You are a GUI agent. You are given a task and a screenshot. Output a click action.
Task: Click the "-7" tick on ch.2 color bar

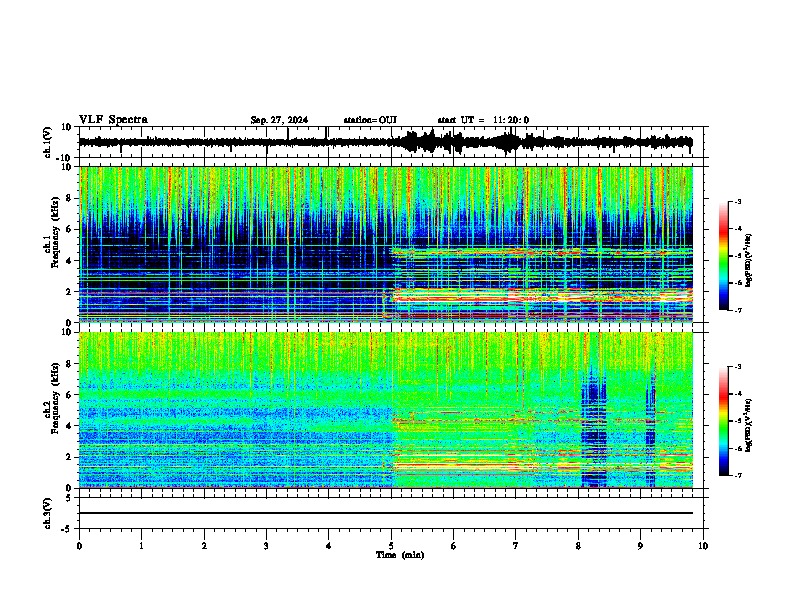coord(737,475)
